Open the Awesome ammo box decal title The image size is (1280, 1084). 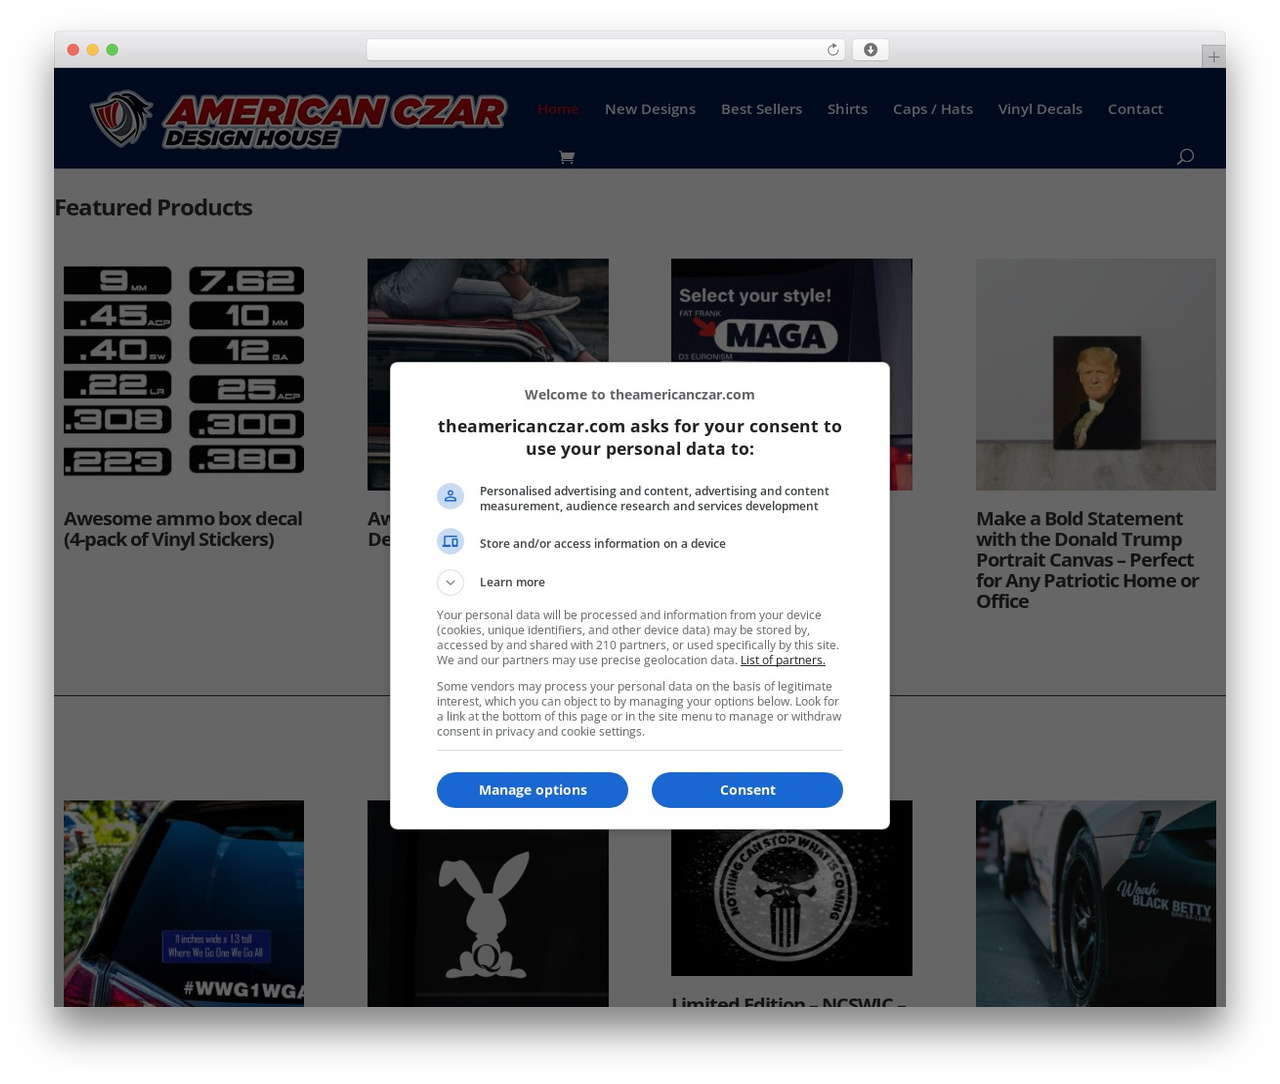pos(183,529)
